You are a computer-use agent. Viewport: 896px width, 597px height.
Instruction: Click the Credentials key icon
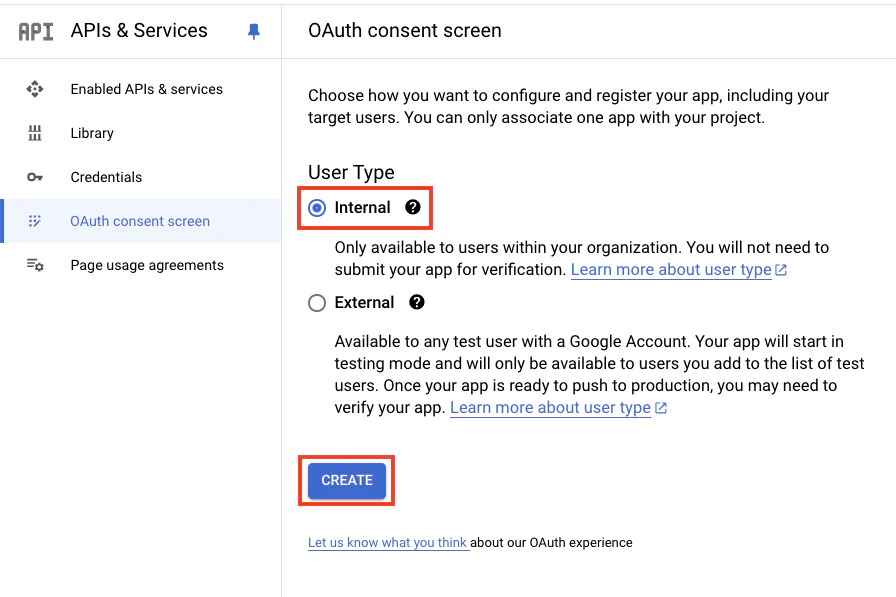tap(34, 177)
